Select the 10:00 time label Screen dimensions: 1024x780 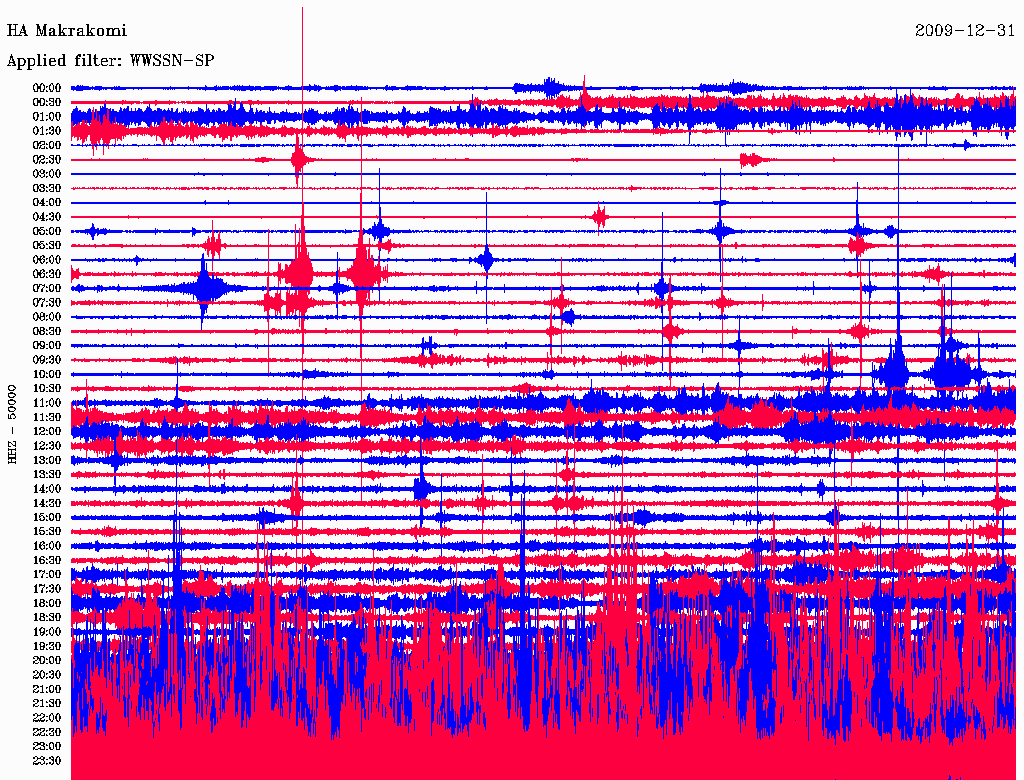(x=47, y=374)
